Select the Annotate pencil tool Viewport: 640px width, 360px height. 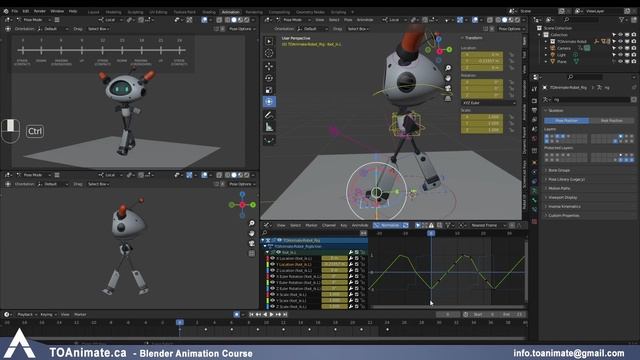tap(269, 115)
